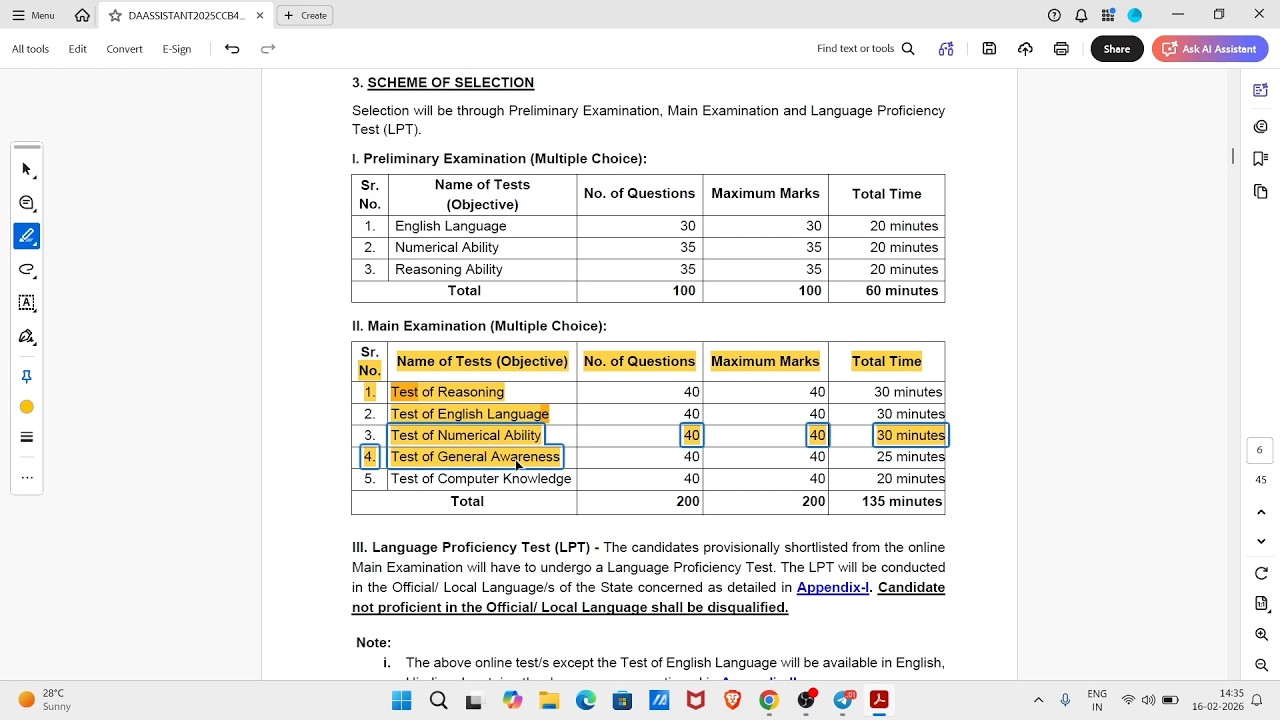Image resolution: width=1280 pixels, height=720 pixels.
Task: Open Windows taskbar Search
Action: coord(438,700)
